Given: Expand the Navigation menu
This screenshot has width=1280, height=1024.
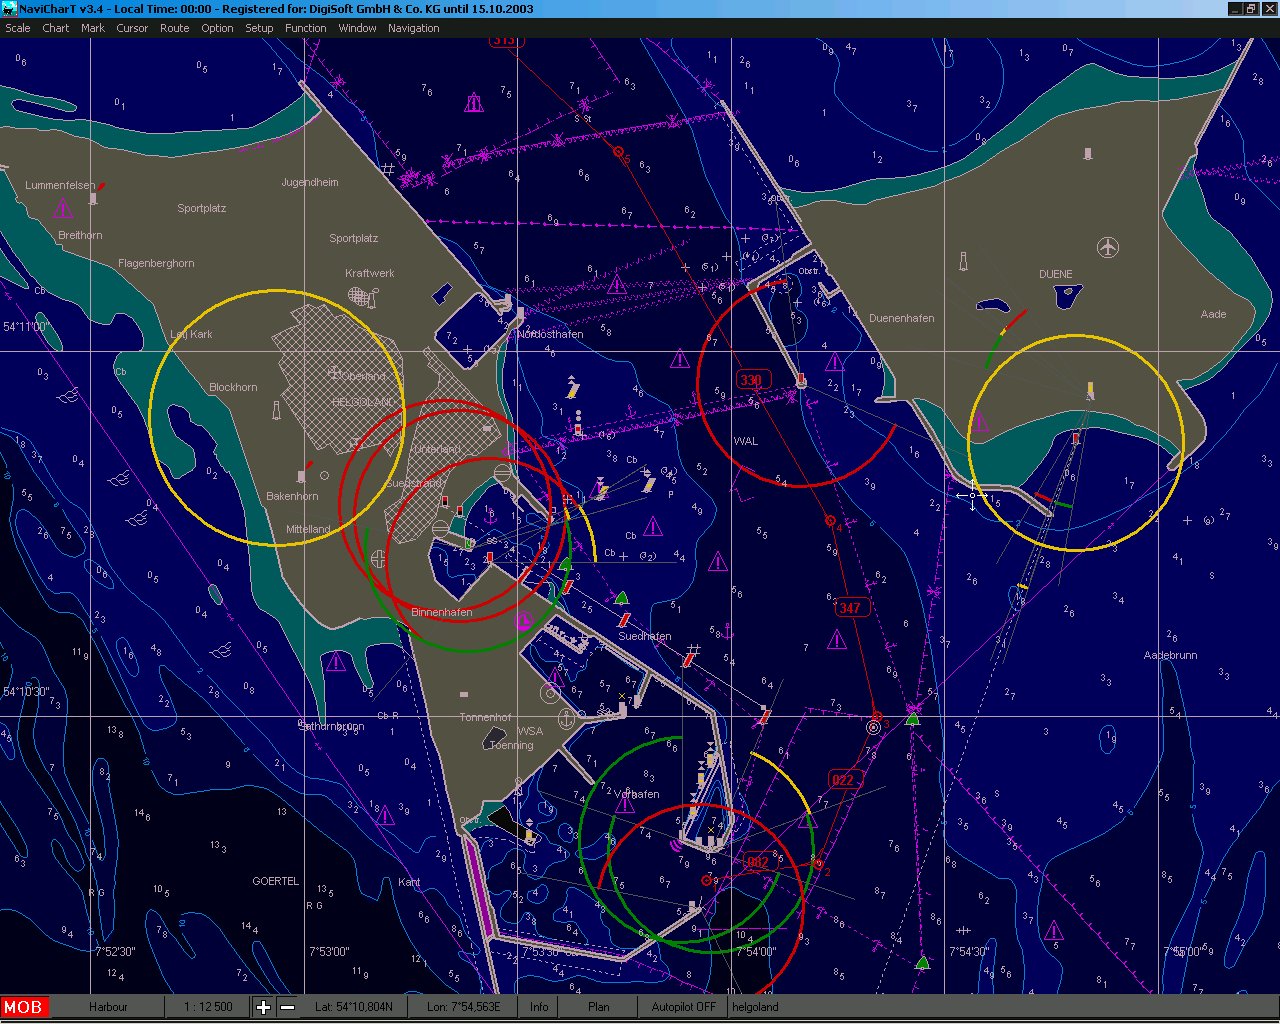Looking at the screenshot, I should pyautogui.click(x=413, y=28).
